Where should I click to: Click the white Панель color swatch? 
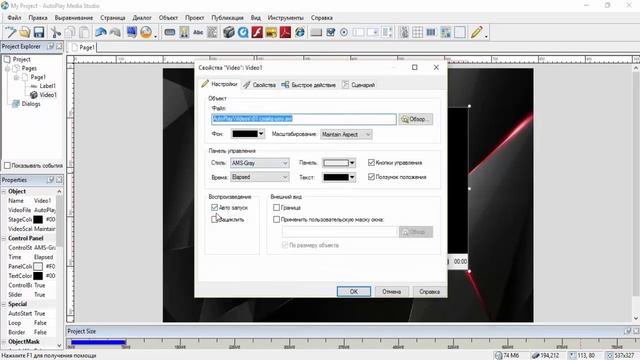(x=336, y=163)
